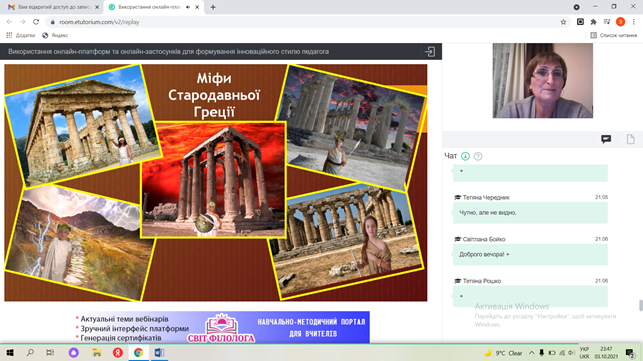
Task: Click Тетяна Рошко's name in chat
Action: click(482, 281)
